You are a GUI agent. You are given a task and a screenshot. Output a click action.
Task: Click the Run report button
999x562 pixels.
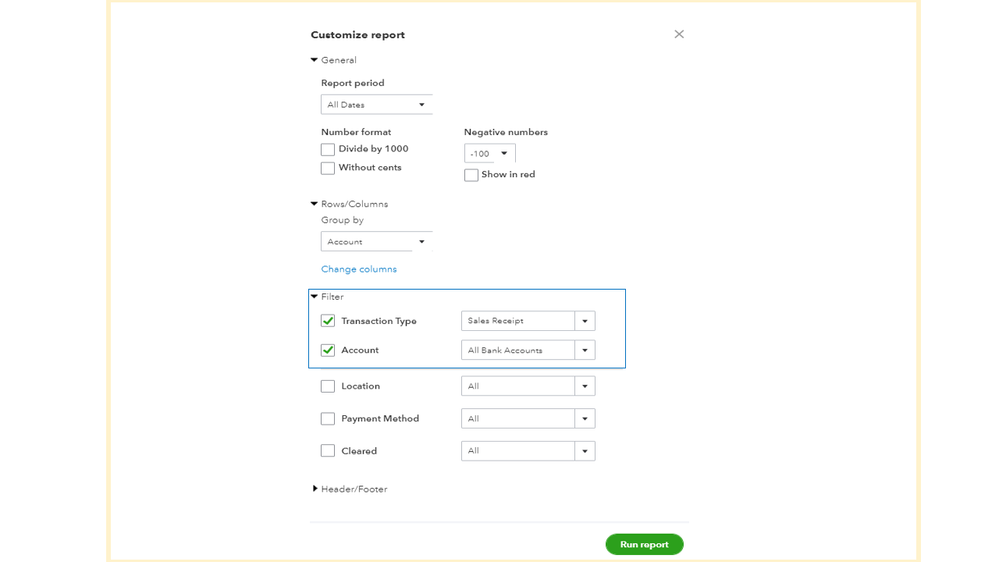644,545
